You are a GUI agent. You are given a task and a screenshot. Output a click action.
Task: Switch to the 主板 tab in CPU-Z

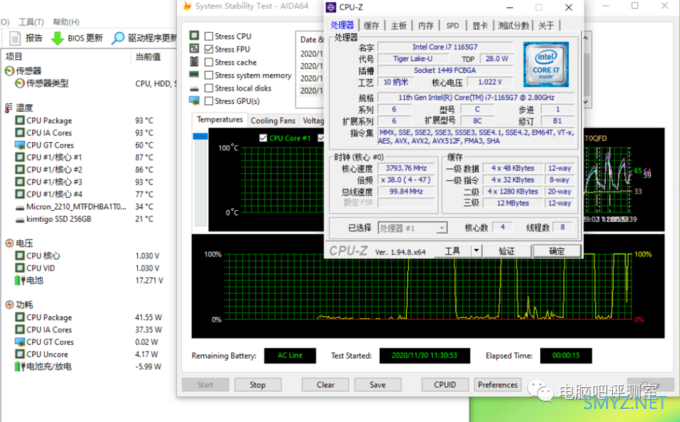pyautogui.click(x=399, y=26)
